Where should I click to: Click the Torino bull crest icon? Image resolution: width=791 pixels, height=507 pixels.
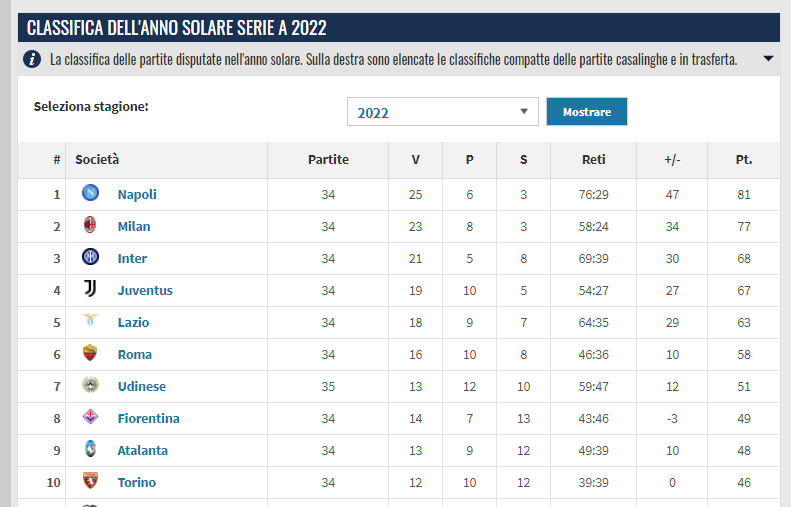pos(90,481)
